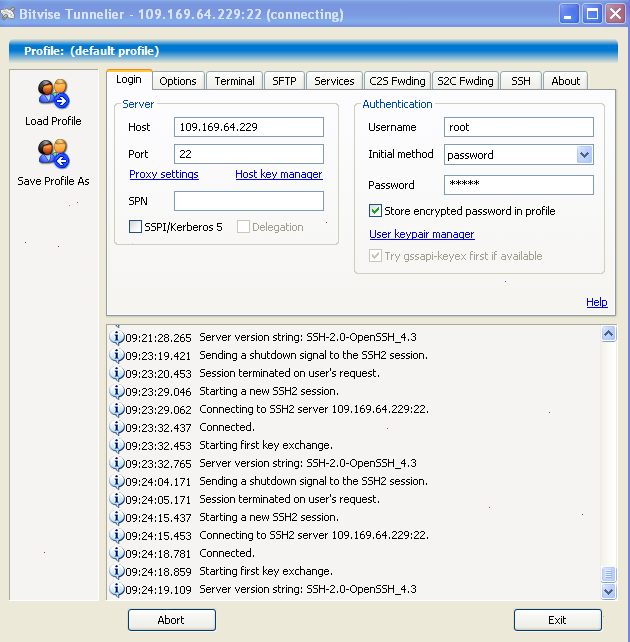Select the Login tab

click(129, 79)
